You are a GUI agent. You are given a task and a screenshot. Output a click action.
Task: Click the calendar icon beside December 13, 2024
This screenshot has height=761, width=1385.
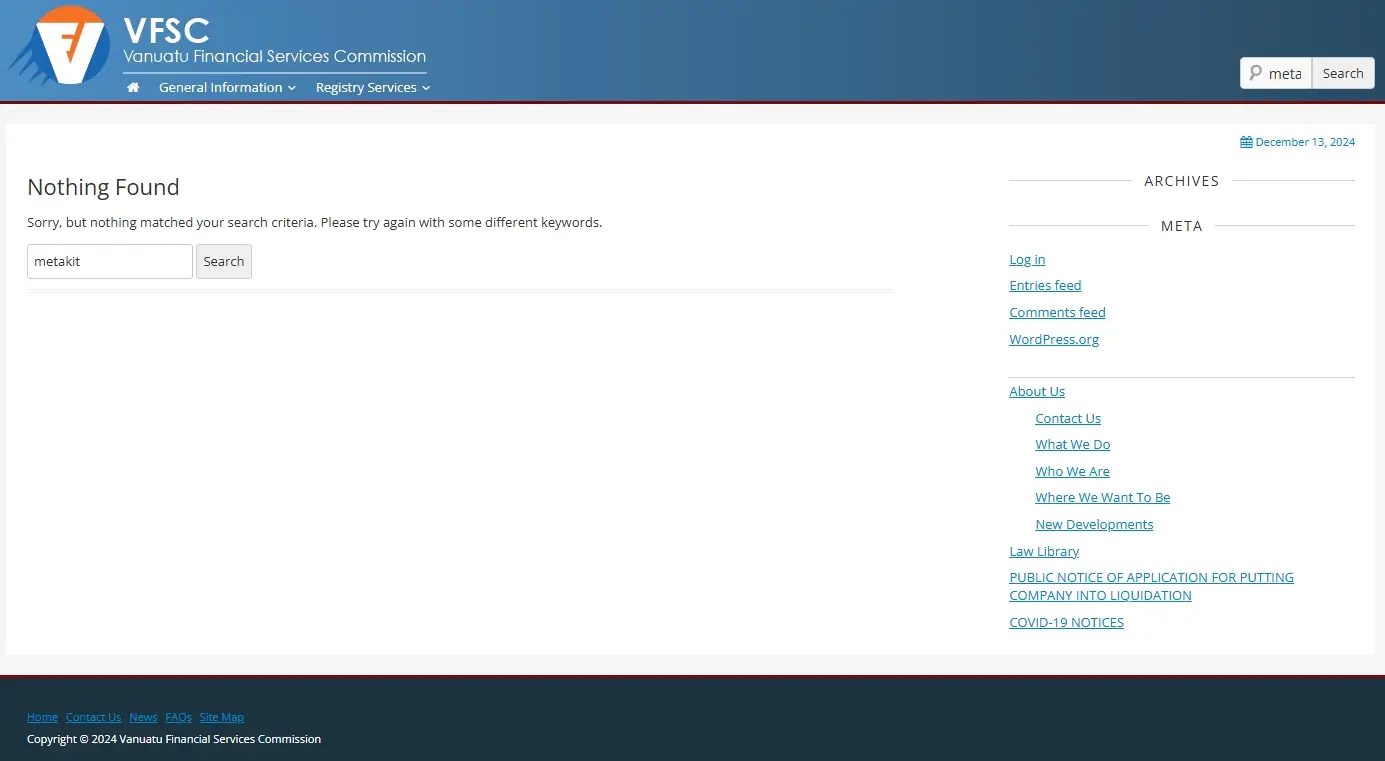pyautogui.click(x=1245, y=141)
